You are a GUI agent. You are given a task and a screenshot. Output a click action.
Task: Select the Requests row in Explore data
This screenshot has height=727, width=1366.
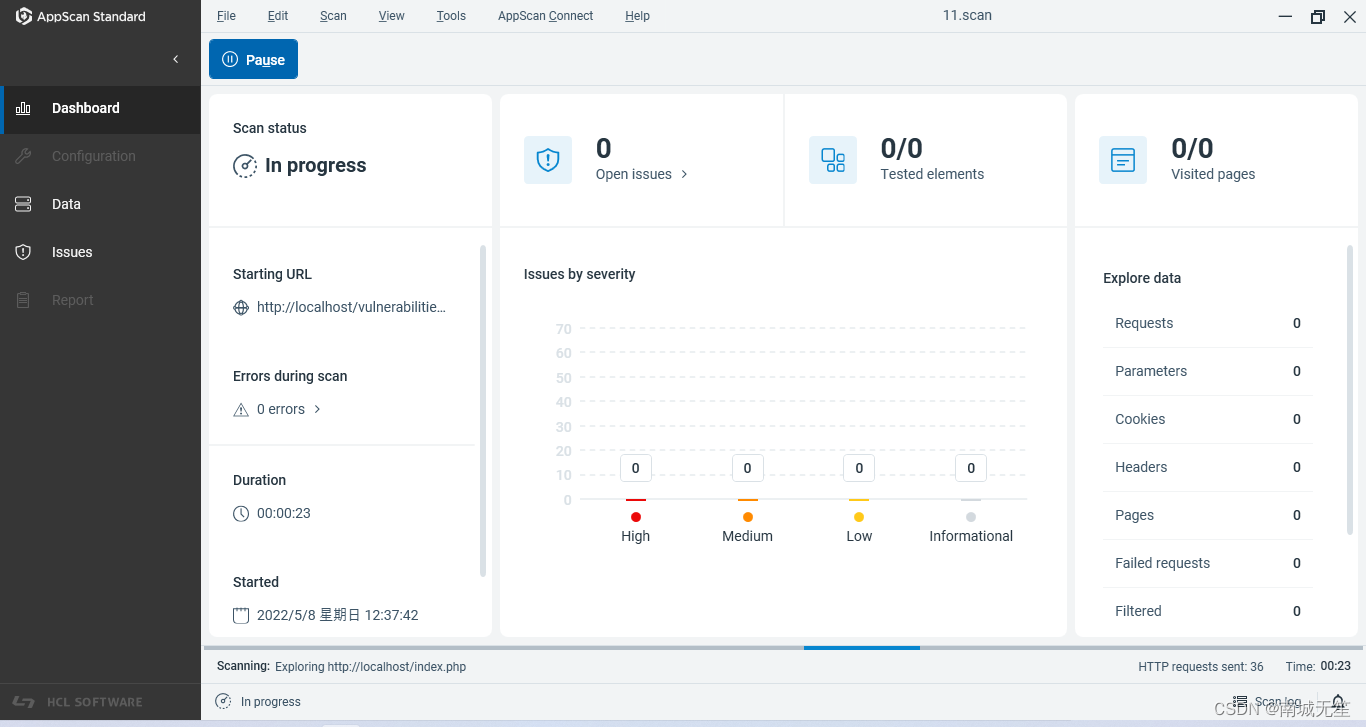1207,323
